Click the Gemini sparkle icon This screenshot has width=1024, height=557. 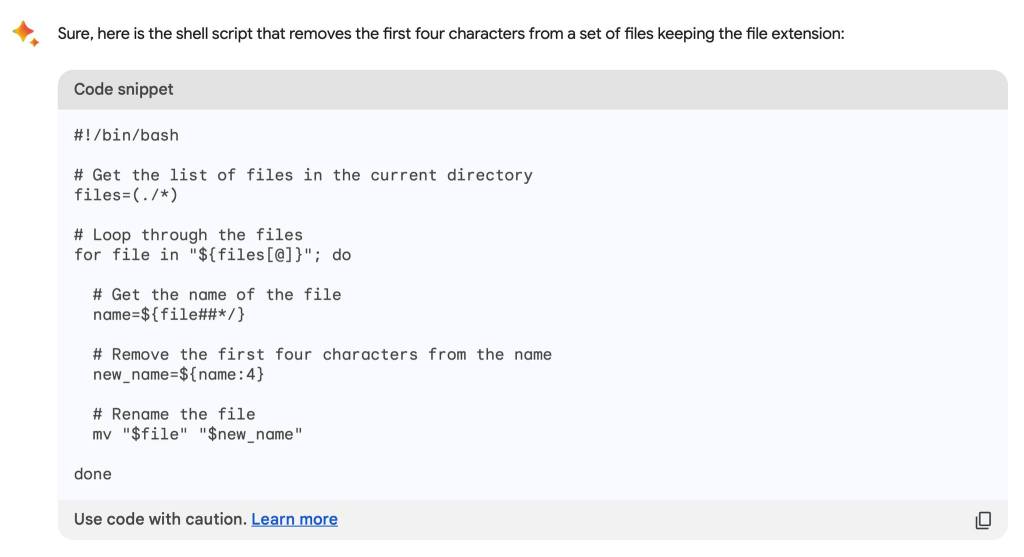point(25,34)
